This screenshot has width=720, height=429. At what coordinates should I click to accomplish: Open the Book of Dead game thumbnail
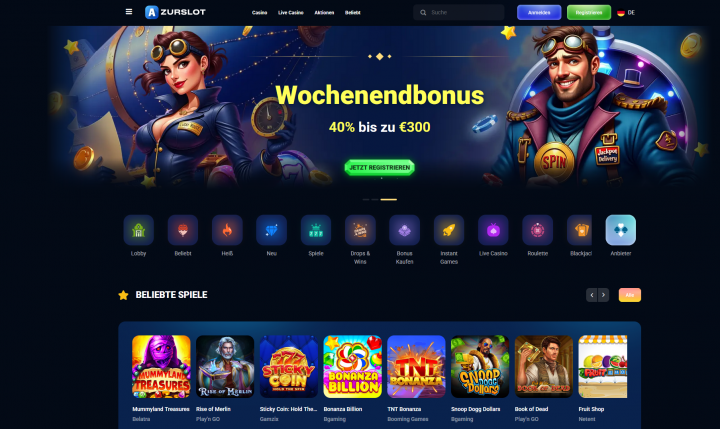[x=544, y=367]
